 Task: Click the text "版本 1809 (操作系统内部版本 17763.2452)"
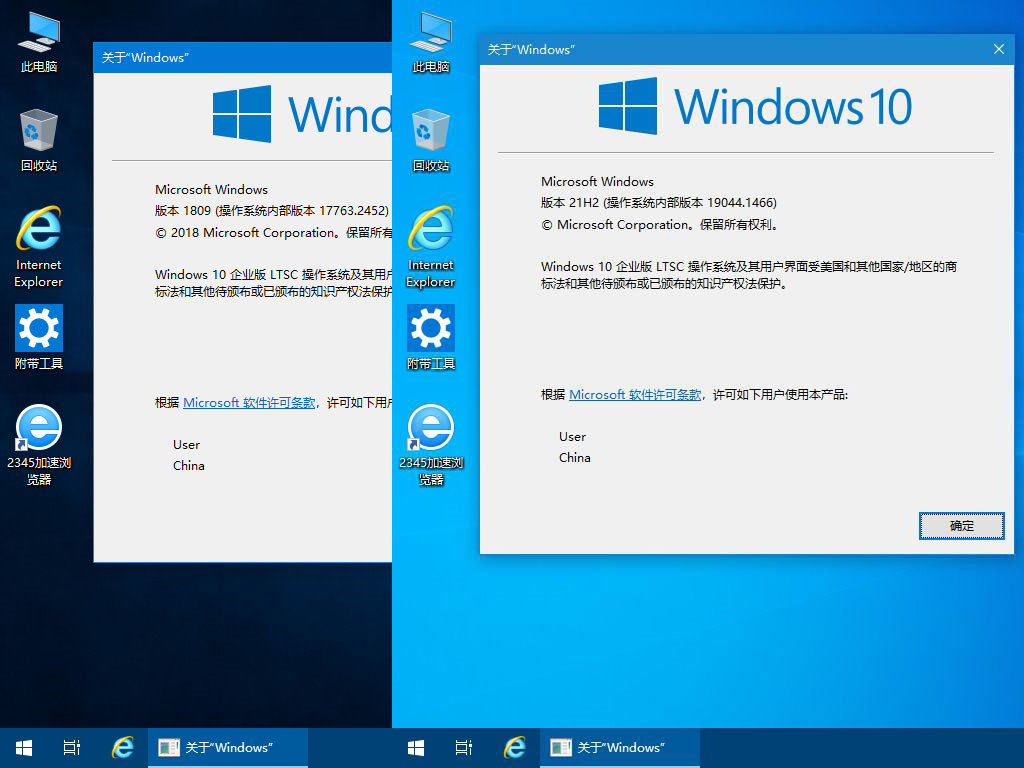click(272, 211)
